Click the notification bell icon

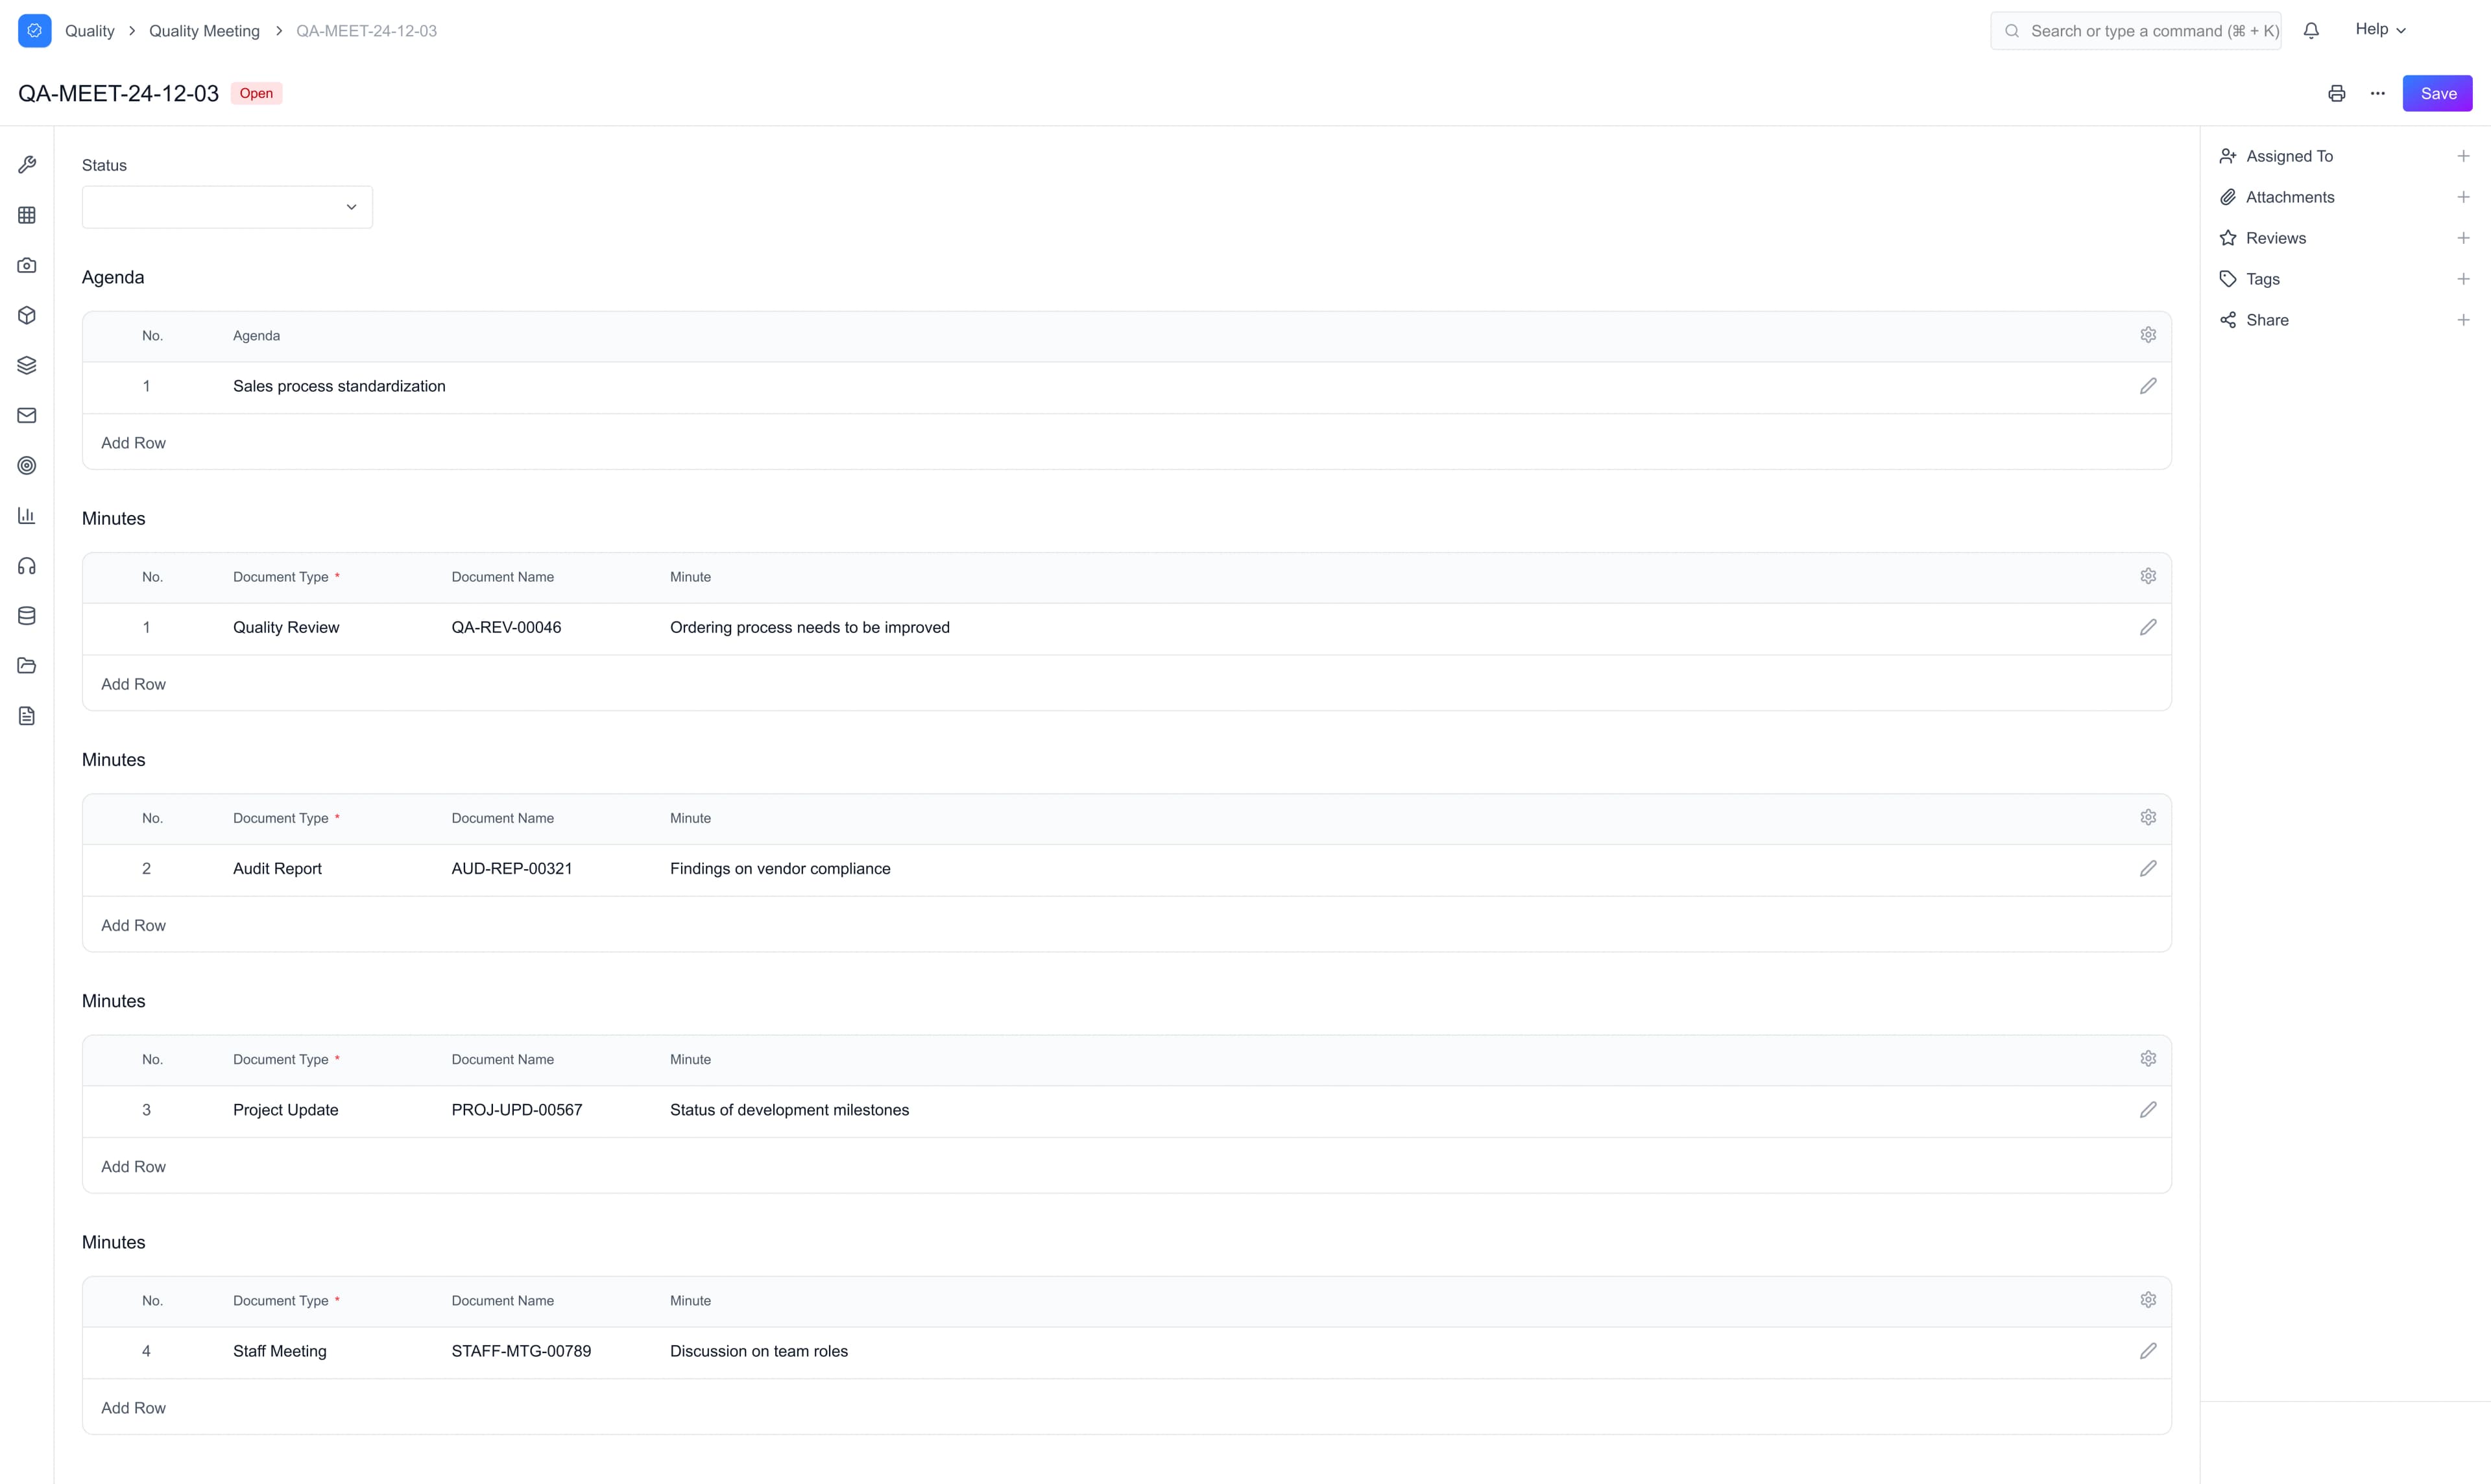pos(2312,30)
